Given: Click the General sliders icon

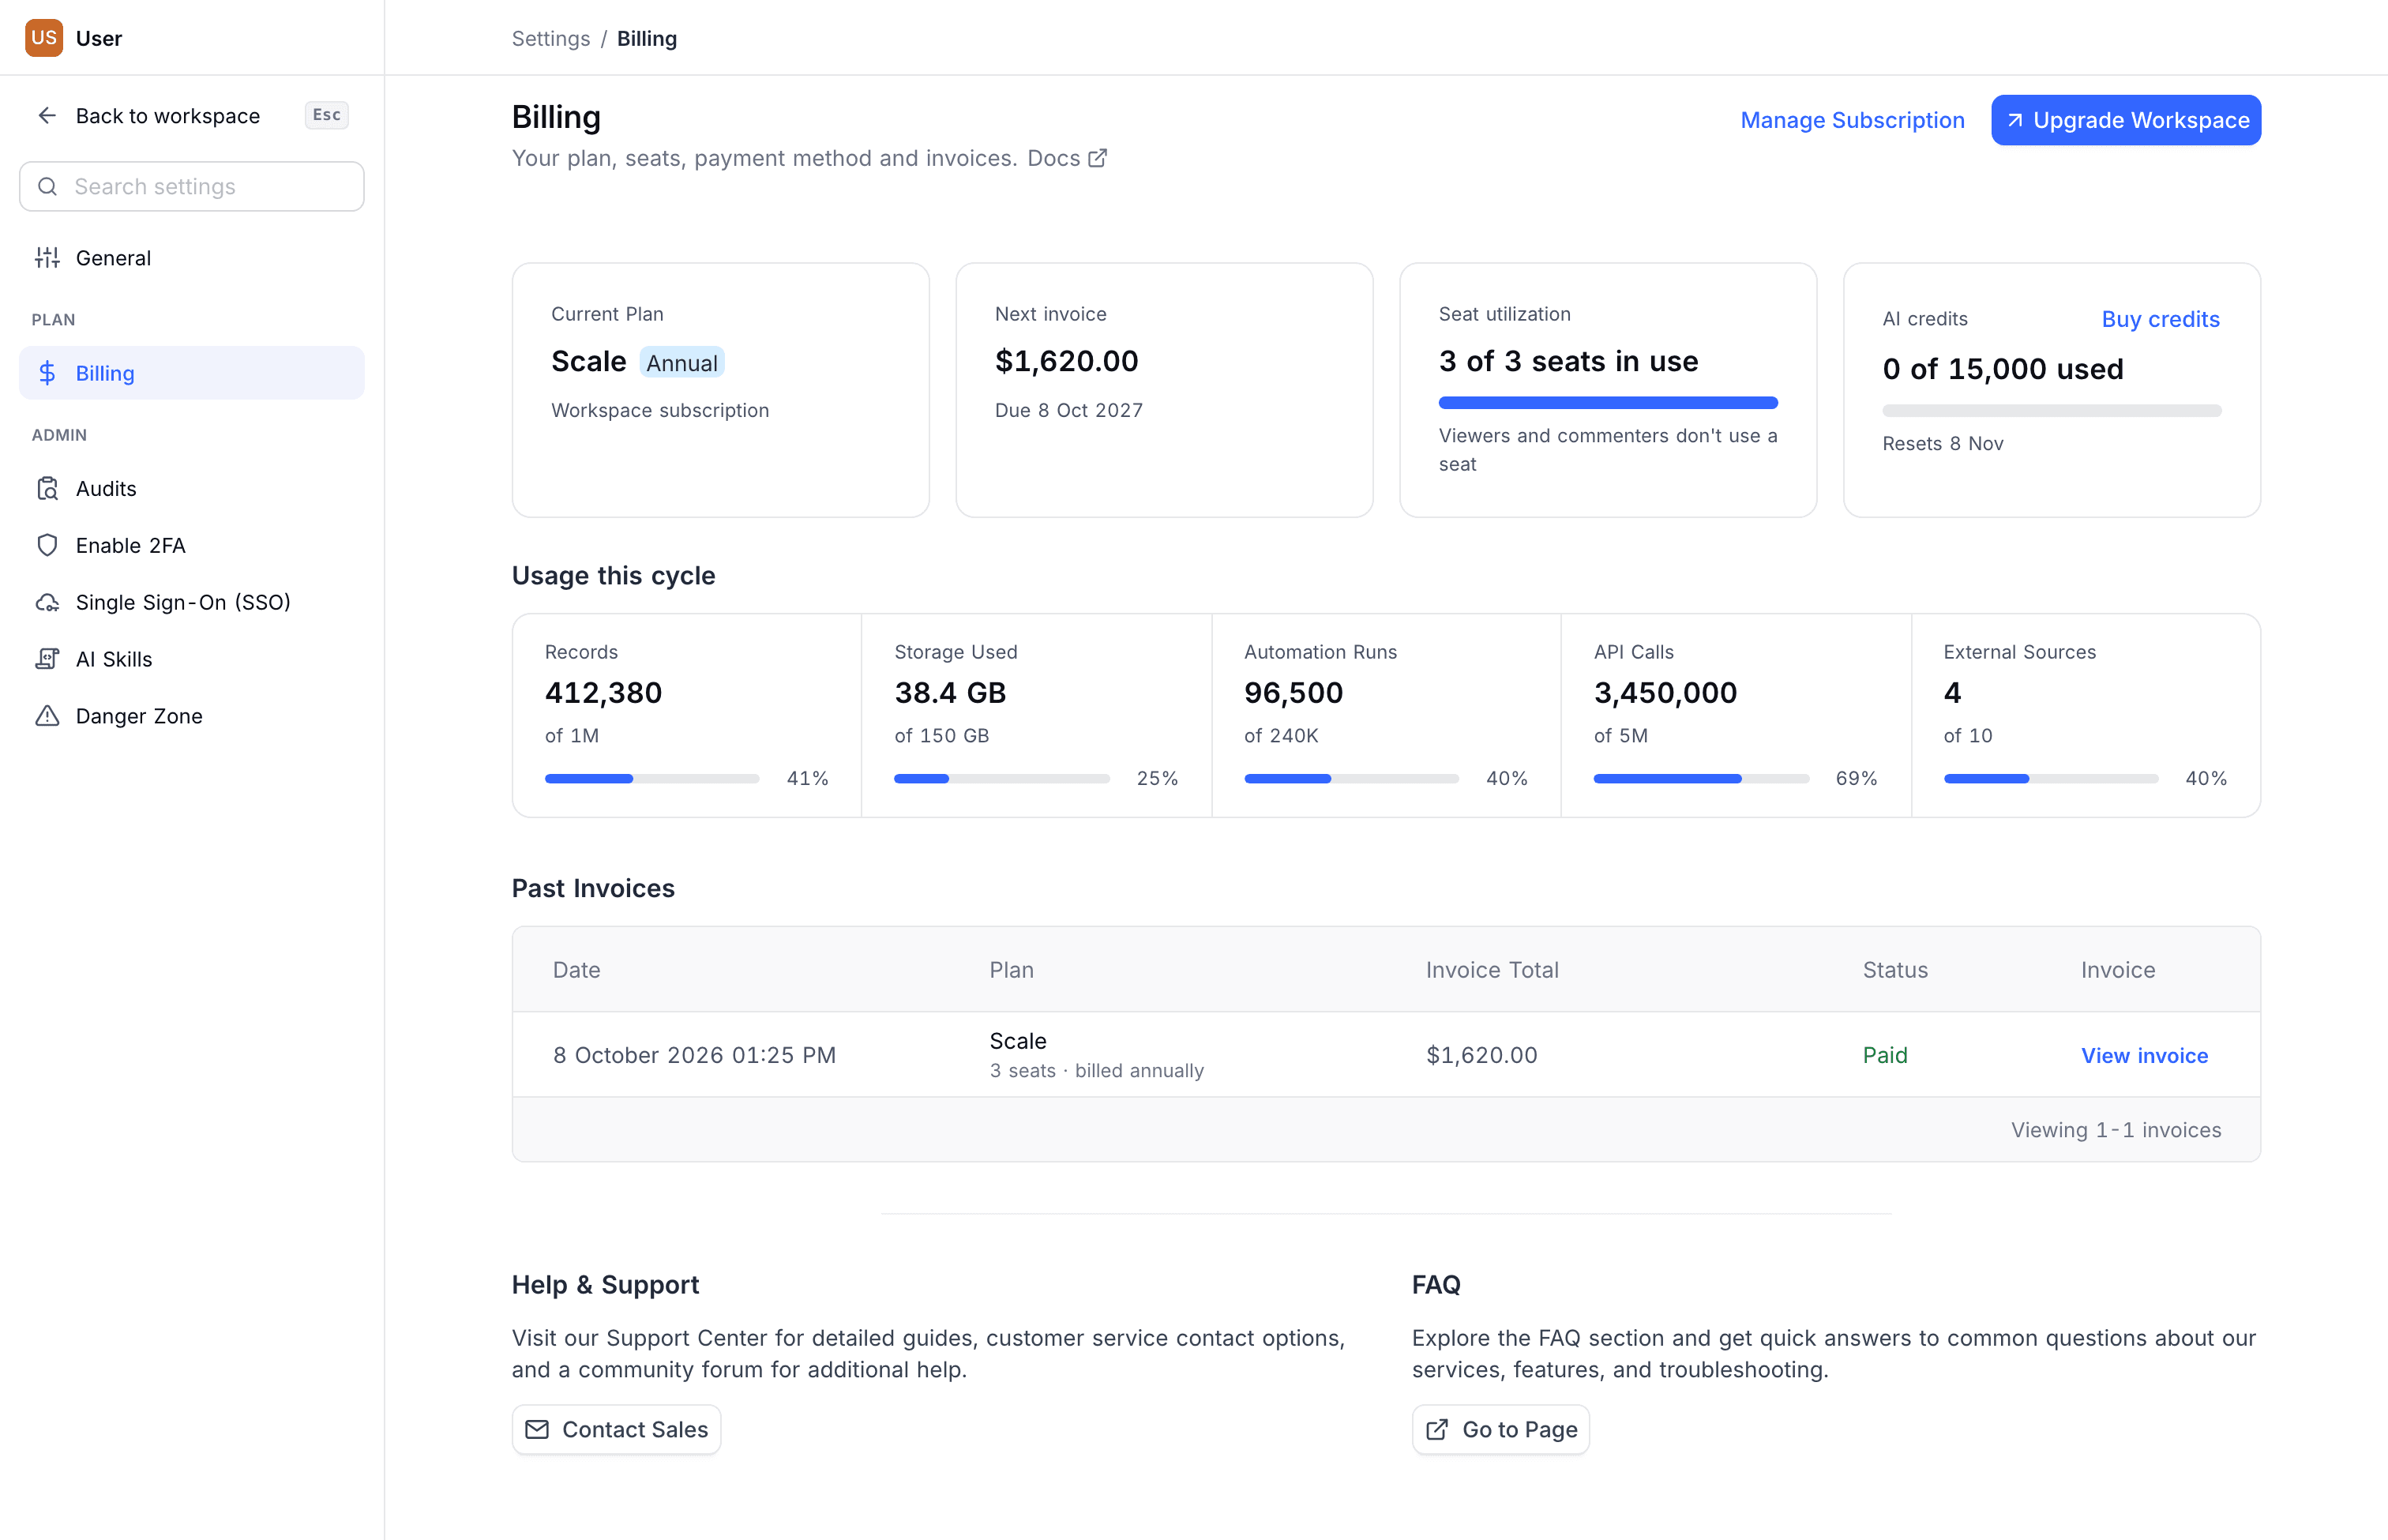Looking at the screenshot, I should (x=47, y=258).
